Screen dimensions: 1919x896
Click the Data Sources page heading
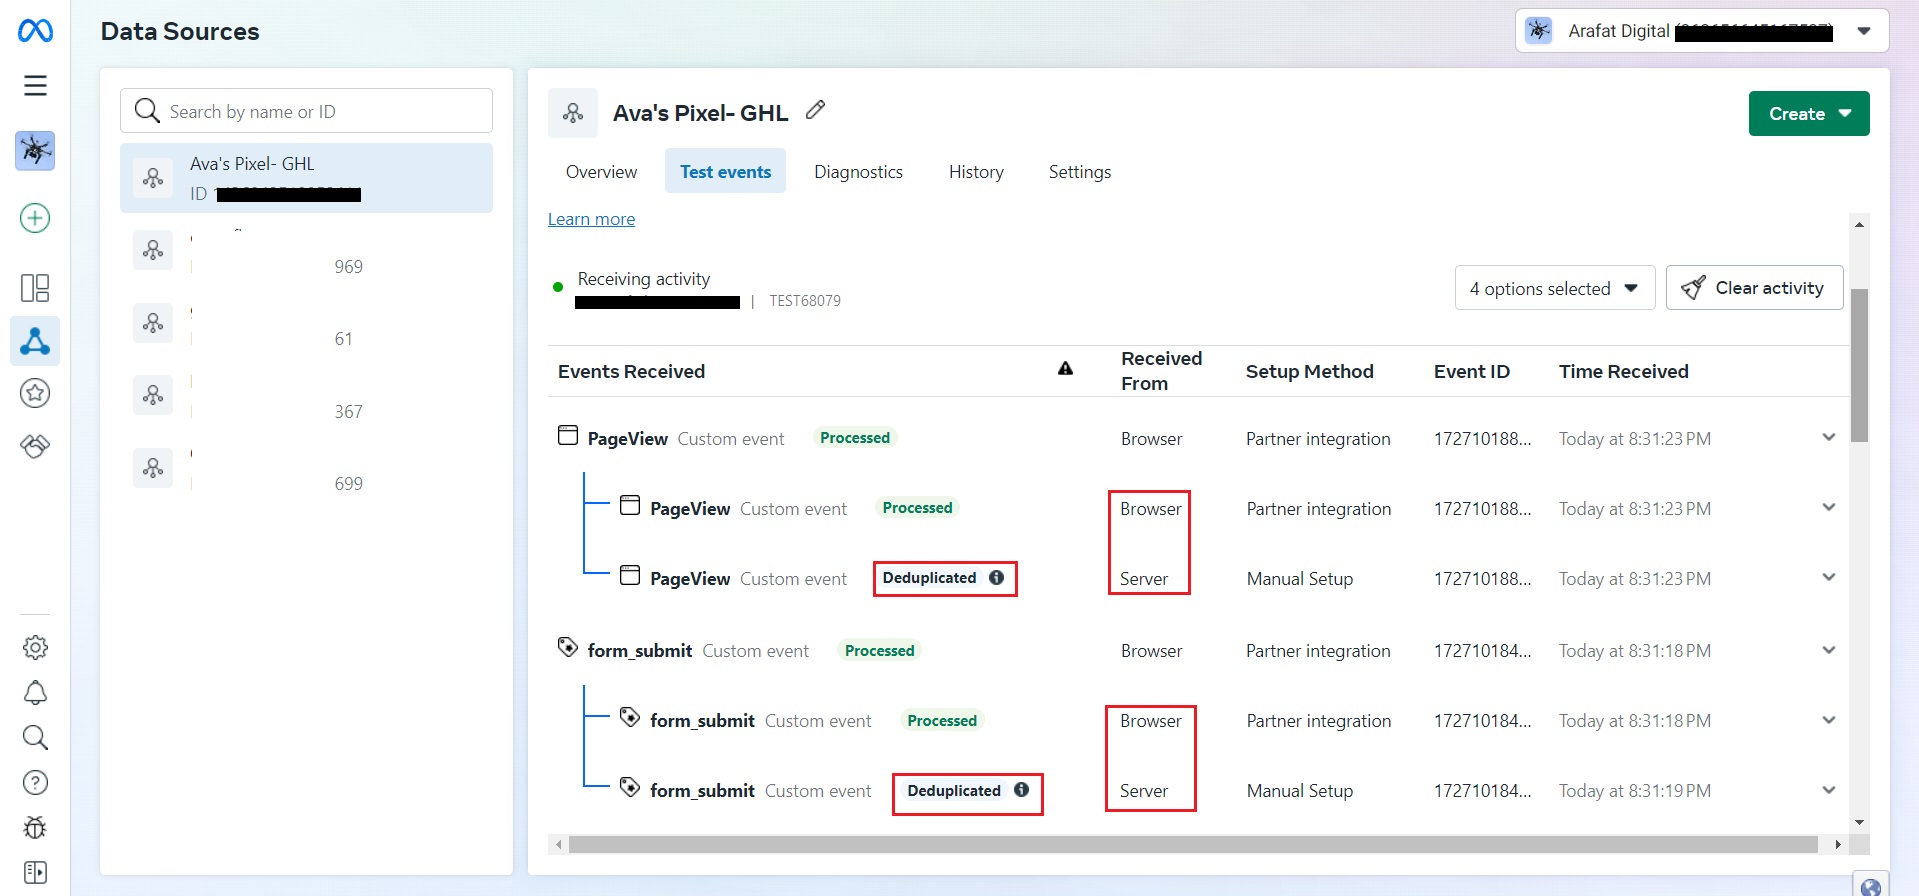pos(180,32)
